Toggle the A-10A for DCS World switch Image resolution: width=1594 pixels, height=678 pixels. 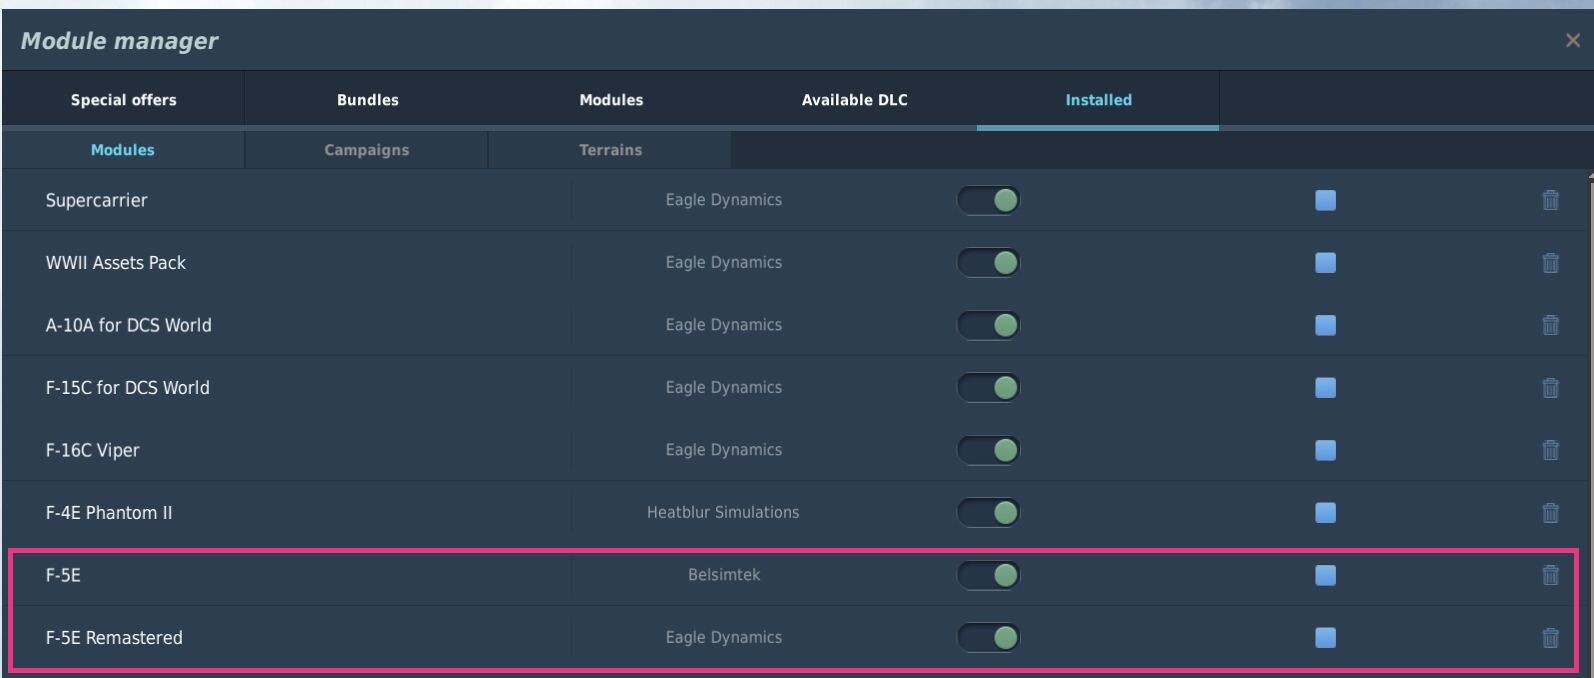coord(988,325)
